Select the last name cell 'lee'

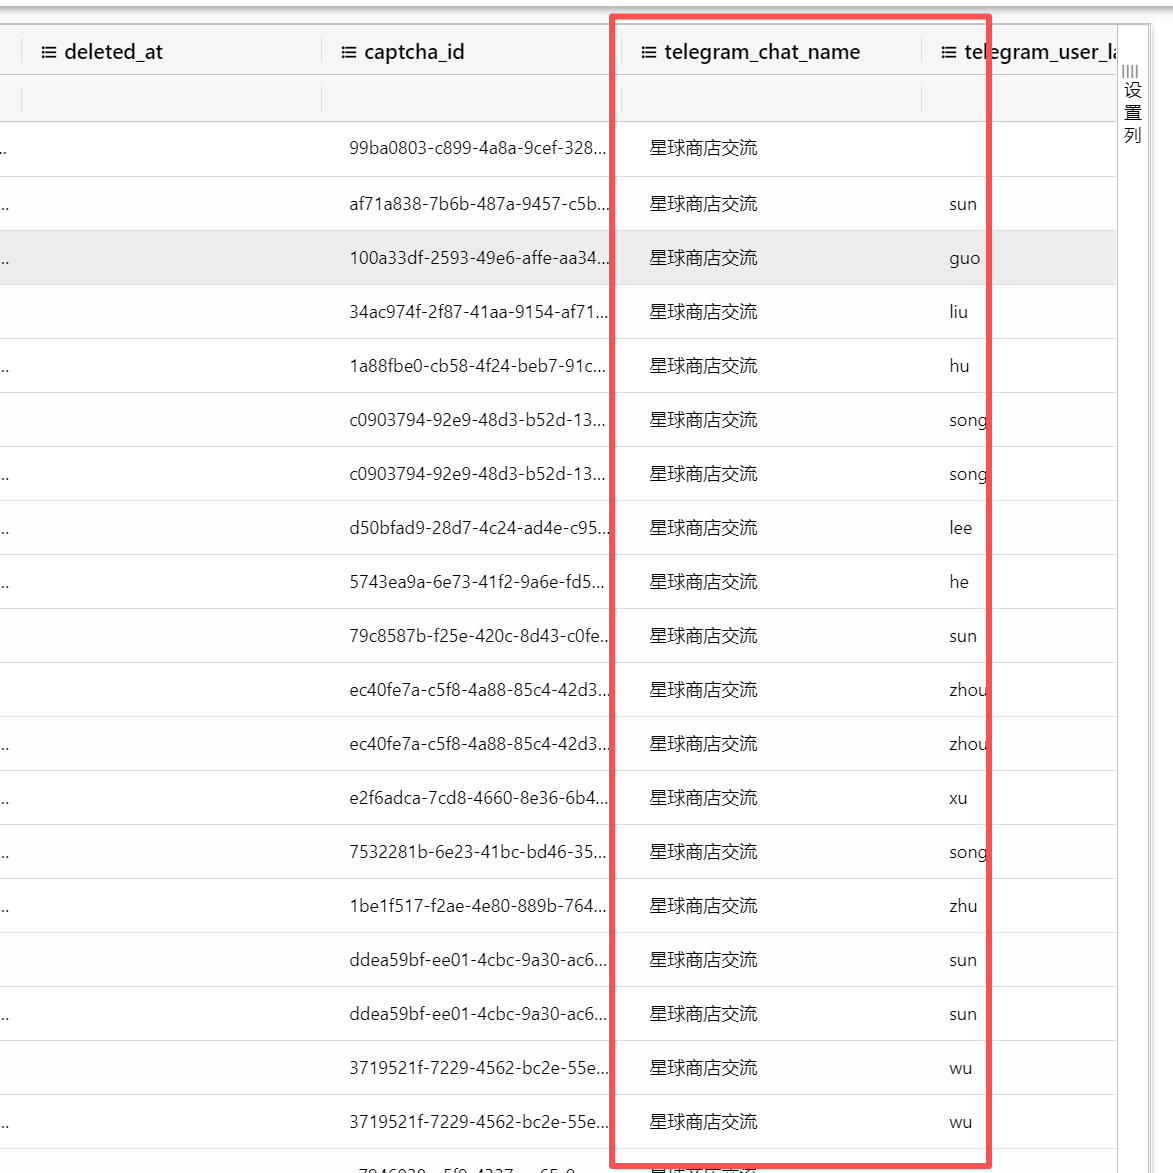[x=961, y=527]
